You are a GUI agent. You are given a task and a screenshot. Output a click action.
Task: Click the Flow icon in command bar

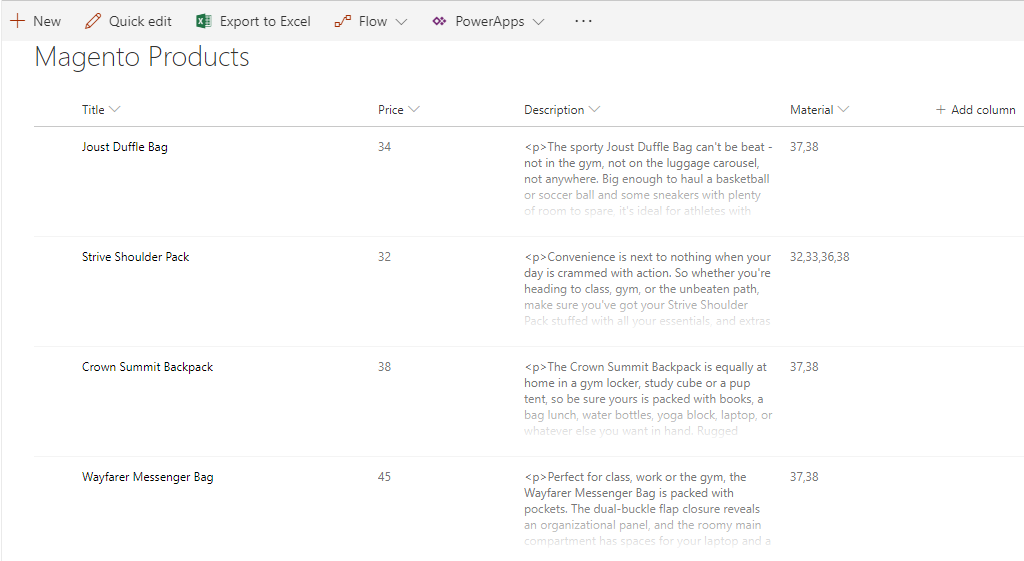[342, 21]
